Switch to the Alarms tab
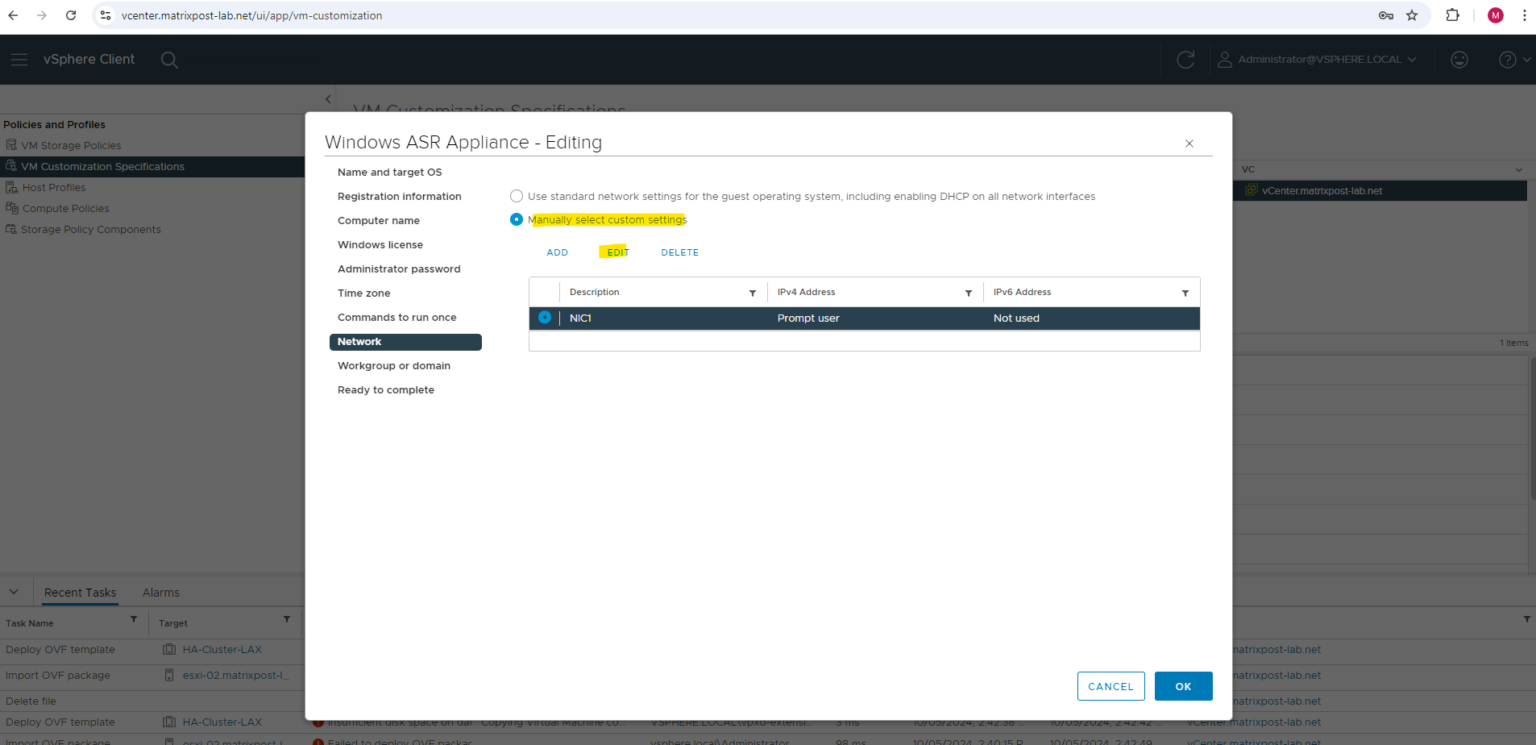 click(160, 592)
